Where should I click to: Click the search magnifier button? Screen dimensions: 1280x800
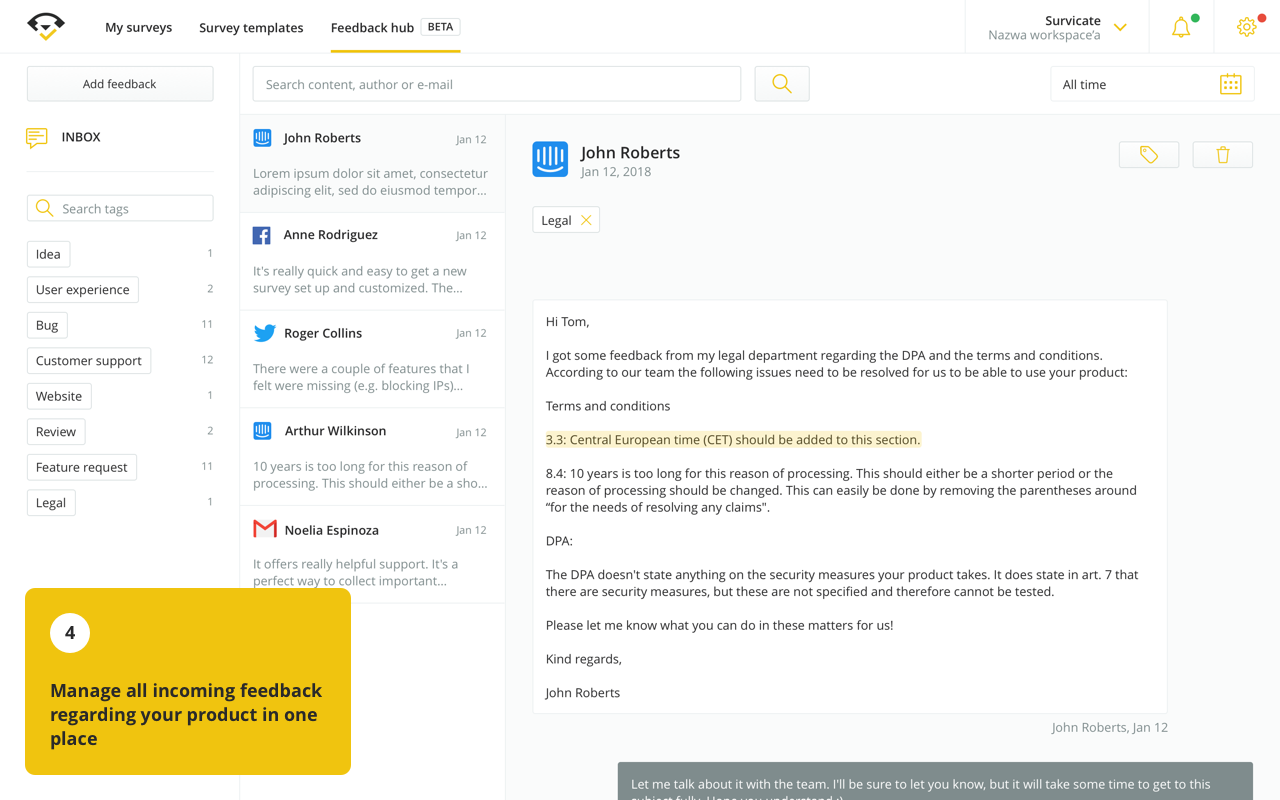click(x=782, y=84)
